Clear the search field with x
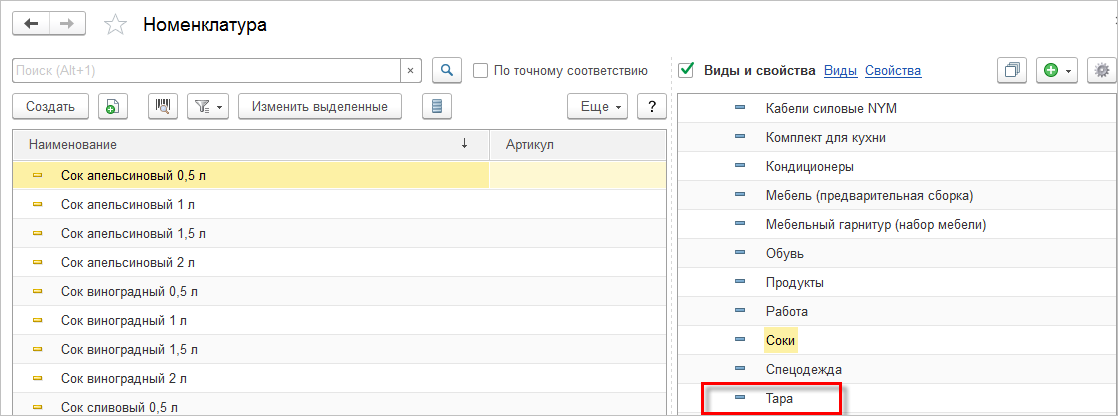Viewport: 1118px width, 416px height. click(x=411, y=71)
